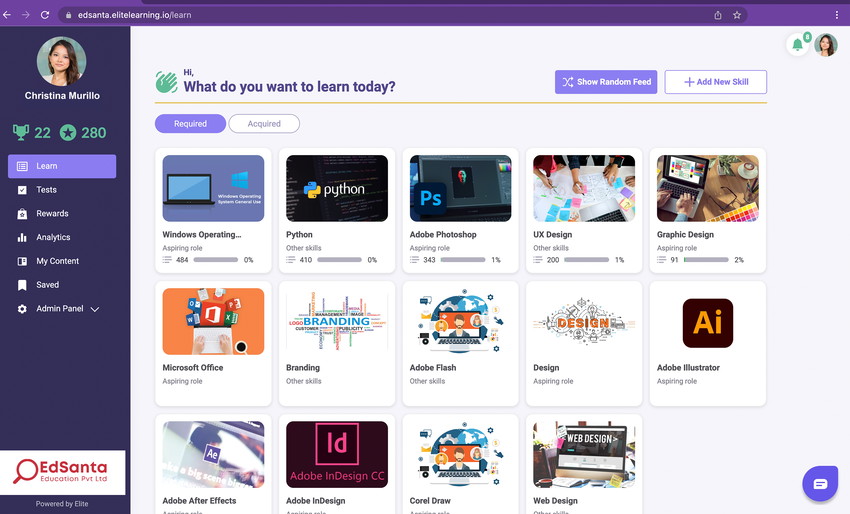
Task: Click the Adobe Photoshop title text
Action: [x=443, y=235]
